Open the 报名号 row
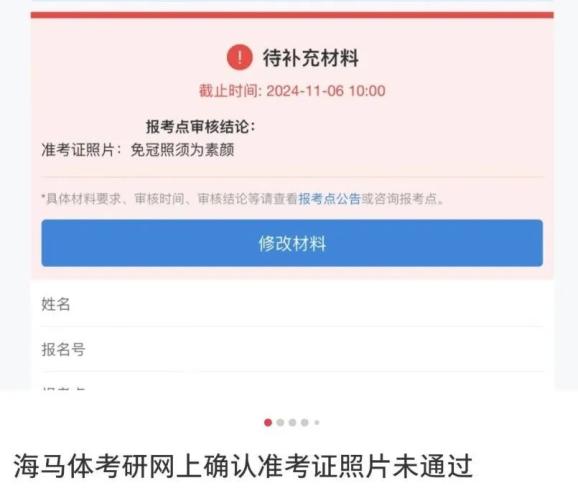The height and width of the screenshot is (488, 578). click(292, 349)
